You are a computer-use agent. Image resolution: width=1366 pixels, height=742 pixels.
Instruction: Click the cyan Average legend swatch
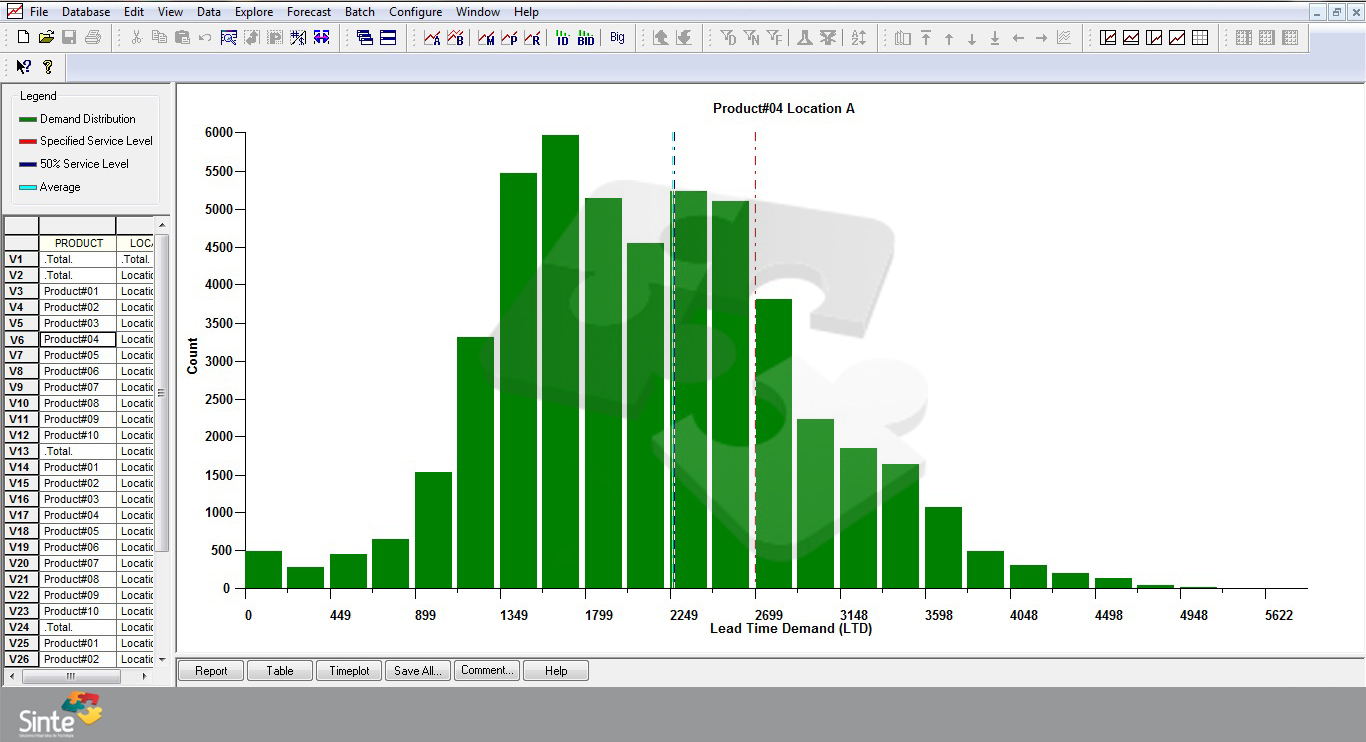tap(28, 187)
